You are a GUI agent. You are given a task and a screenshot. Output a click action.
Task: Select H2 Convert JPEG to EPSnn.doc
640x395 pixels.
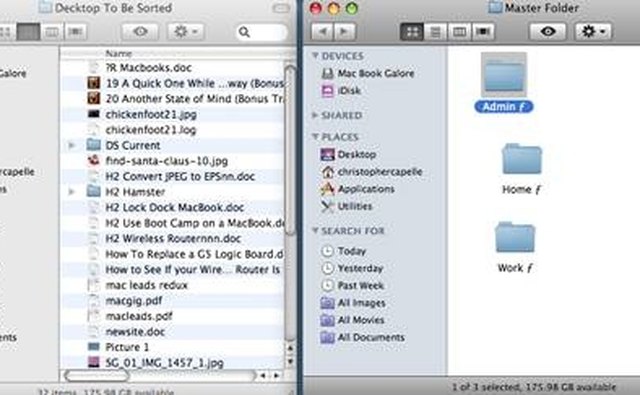click(x=171, y=176)
